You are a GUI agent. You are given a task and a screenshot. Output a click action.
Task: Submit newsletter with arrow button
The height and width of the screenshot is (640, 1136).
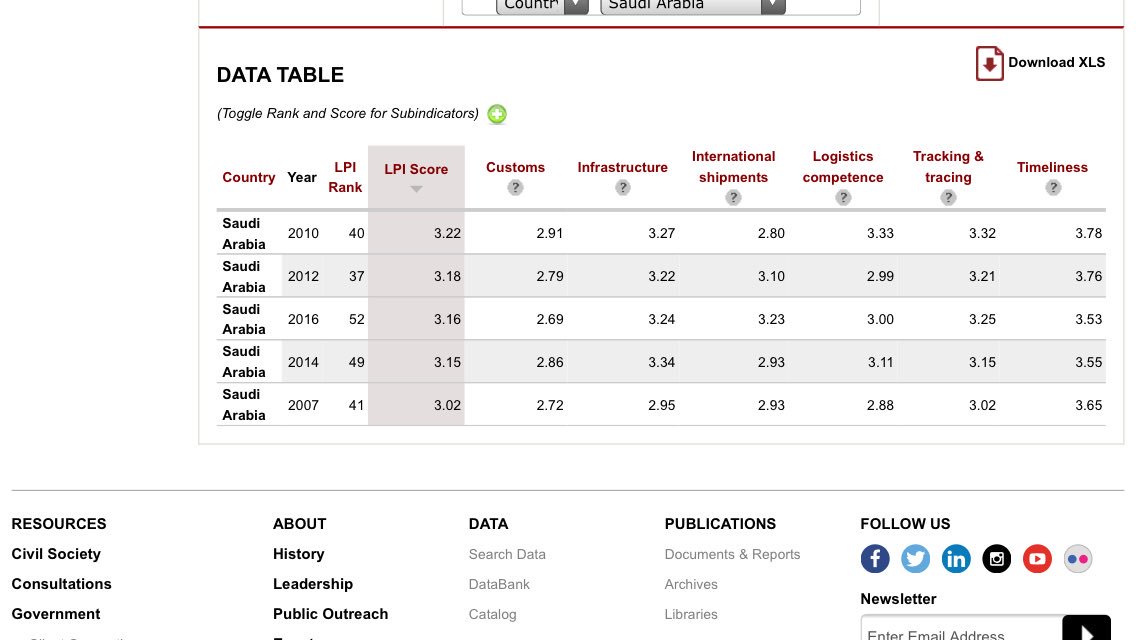click(1086, 628)
